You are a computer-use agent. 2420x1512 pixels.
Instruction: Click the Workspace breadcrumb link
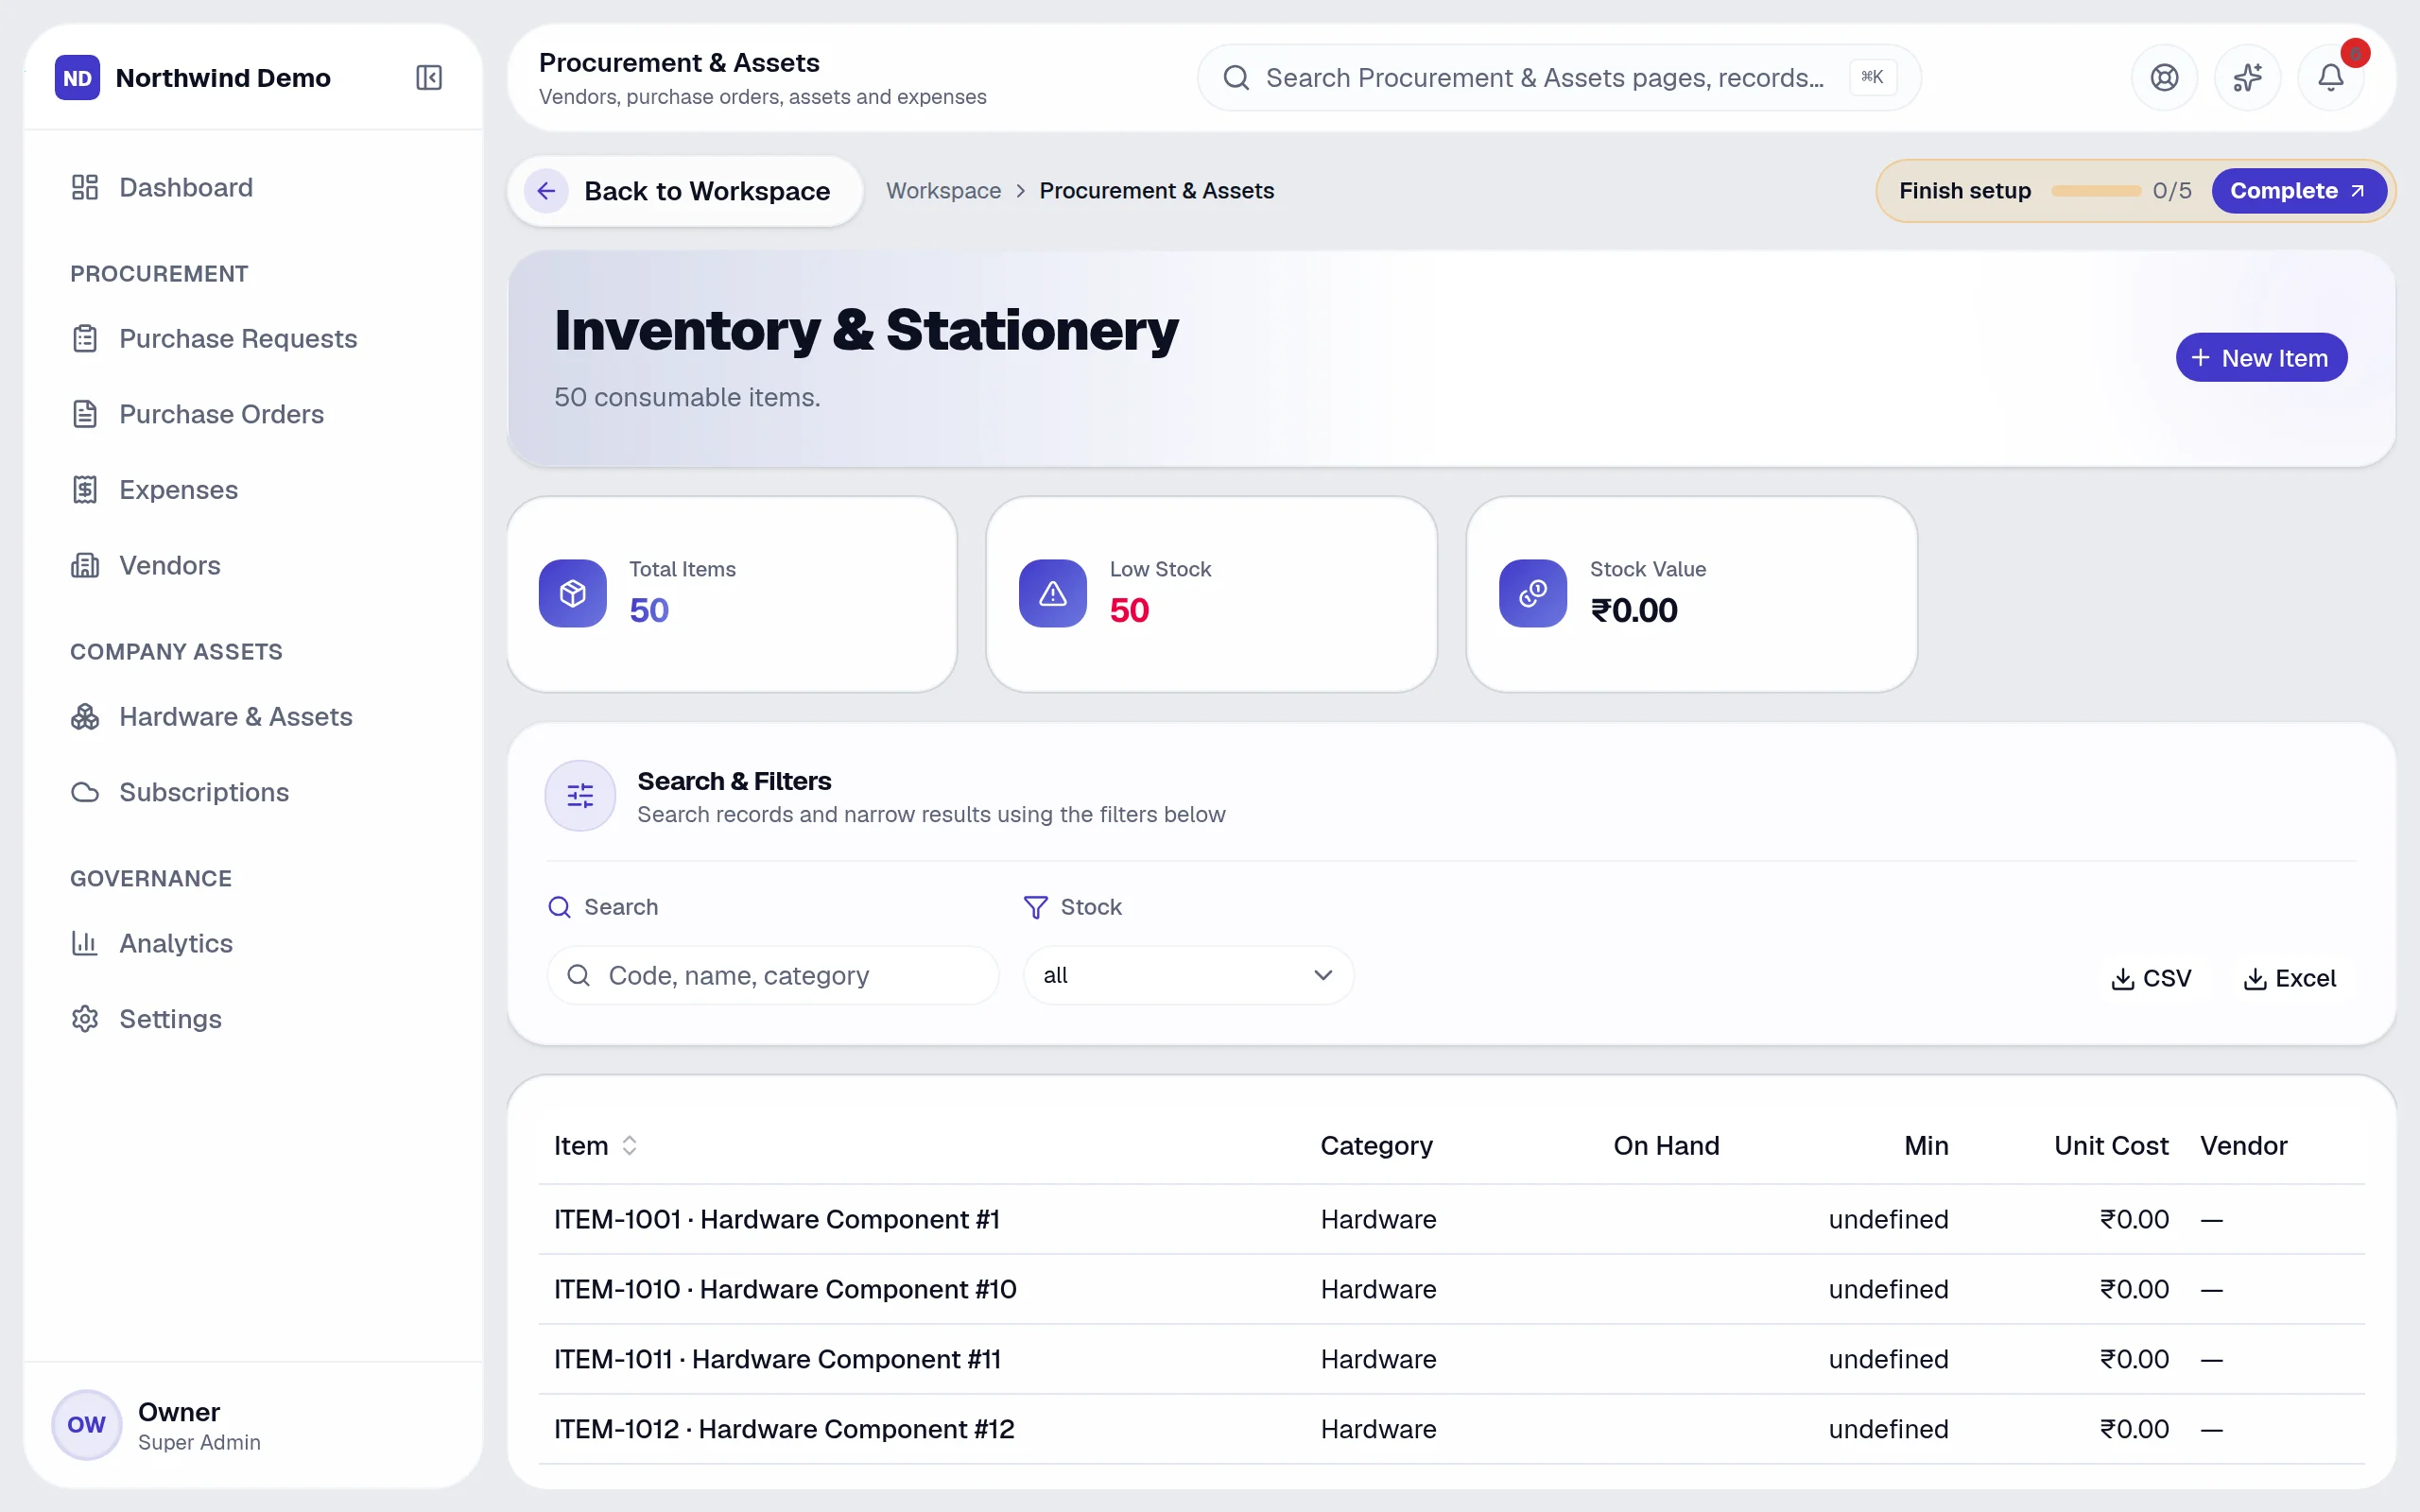tap(943, 190)
